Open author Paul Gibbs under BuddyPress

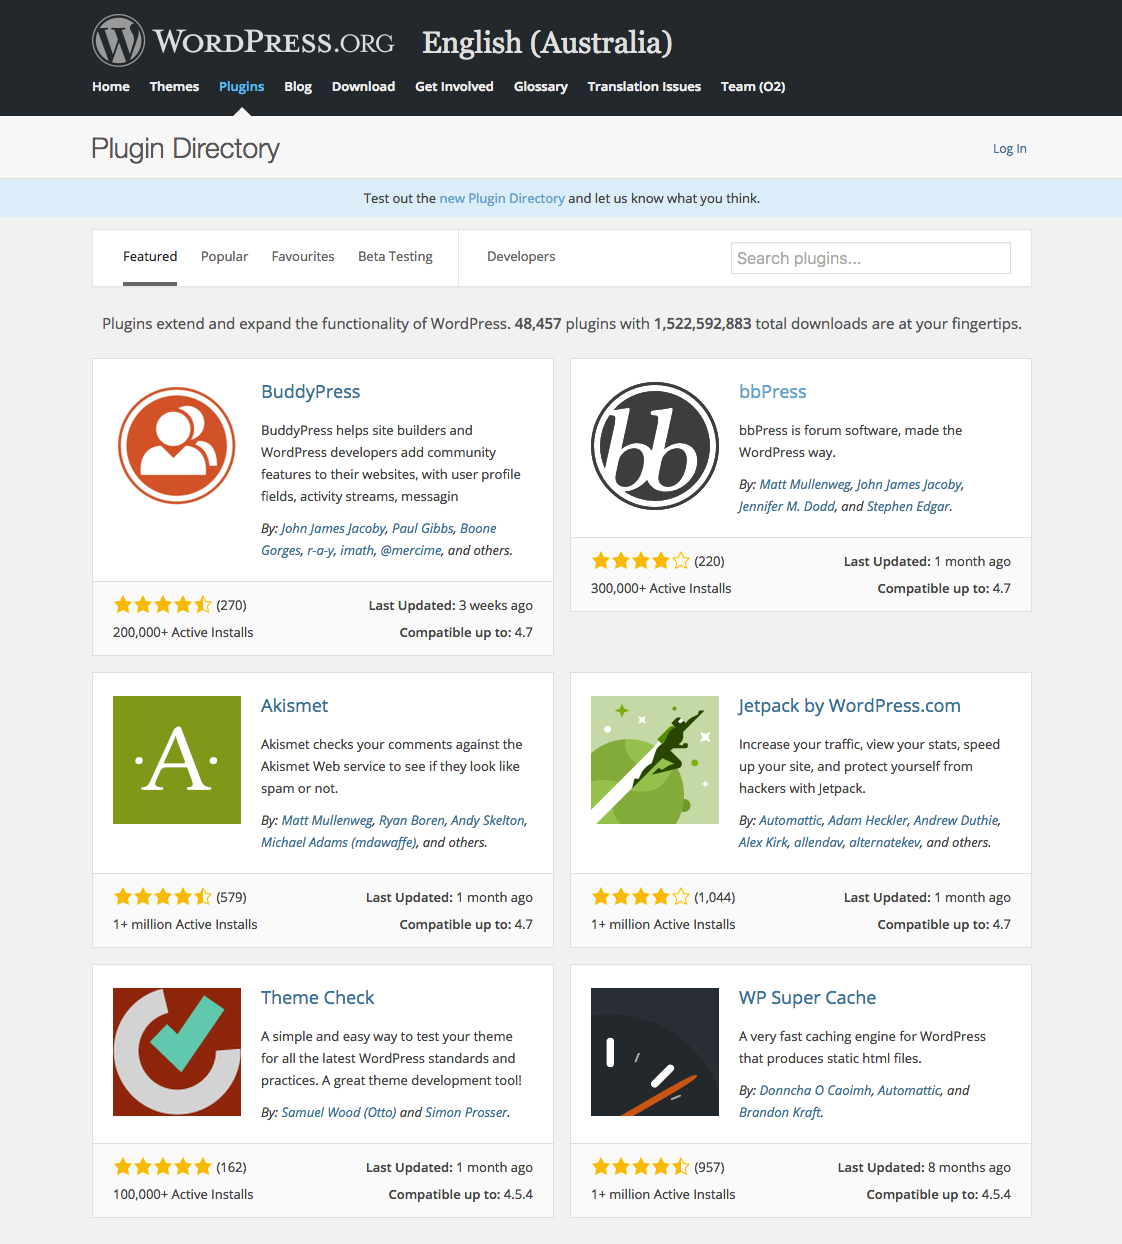(x=422, y=529)
